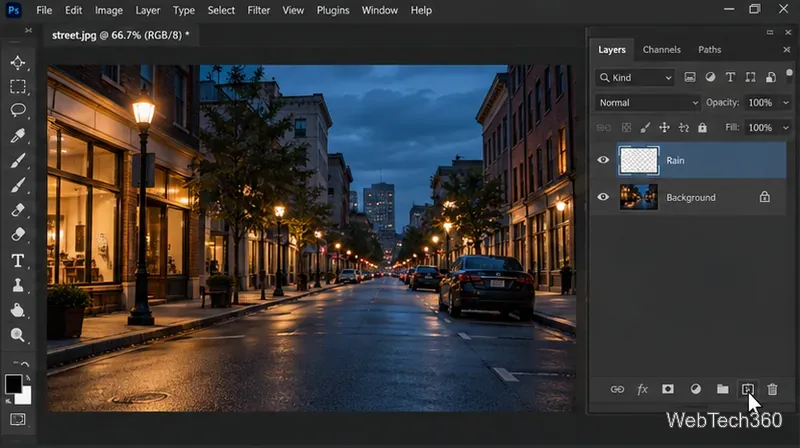This screenshot has width=800, height=448.
Task: Open the Layer menu
Action: pos(147,10)
